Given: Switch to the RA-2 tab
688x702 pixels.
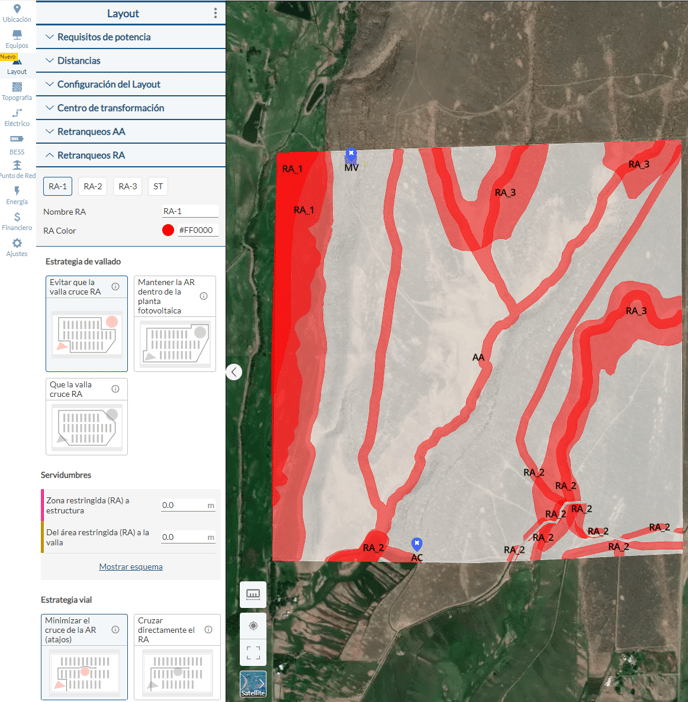Looking at the screenshot, I should [92, 186].
